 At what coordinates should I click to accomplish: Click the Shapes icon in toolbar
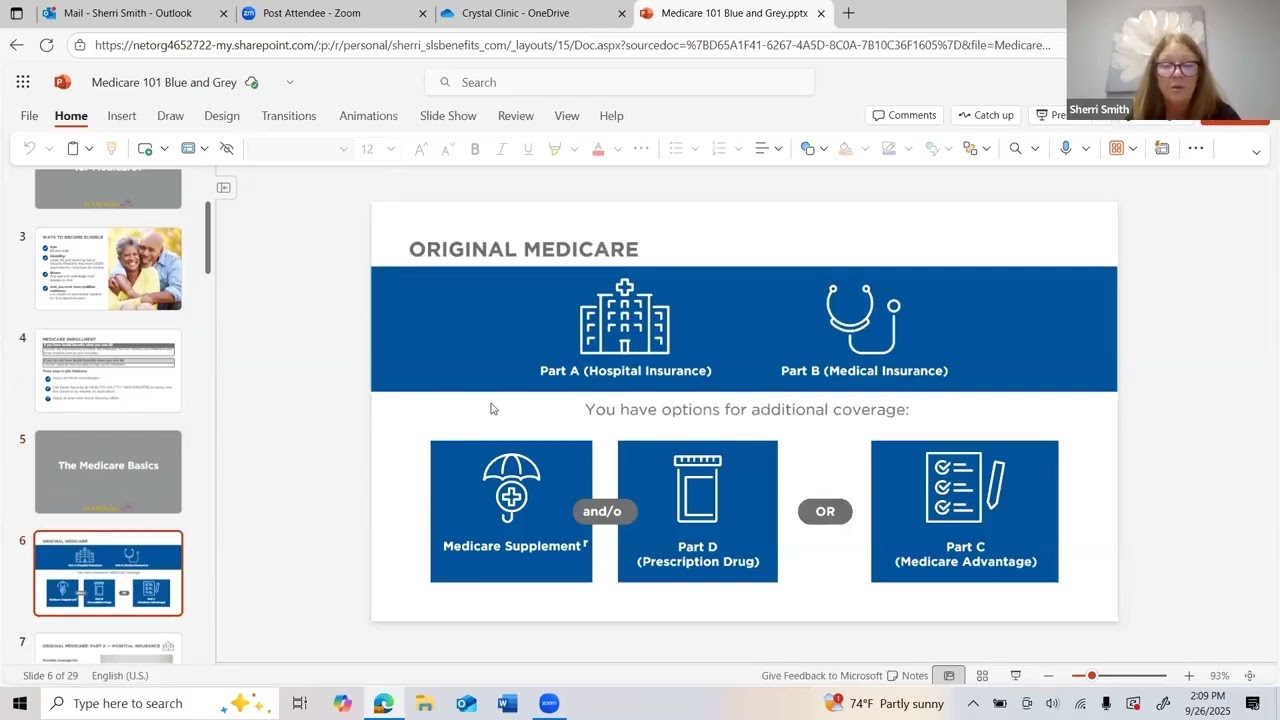[x=807, y=148]
